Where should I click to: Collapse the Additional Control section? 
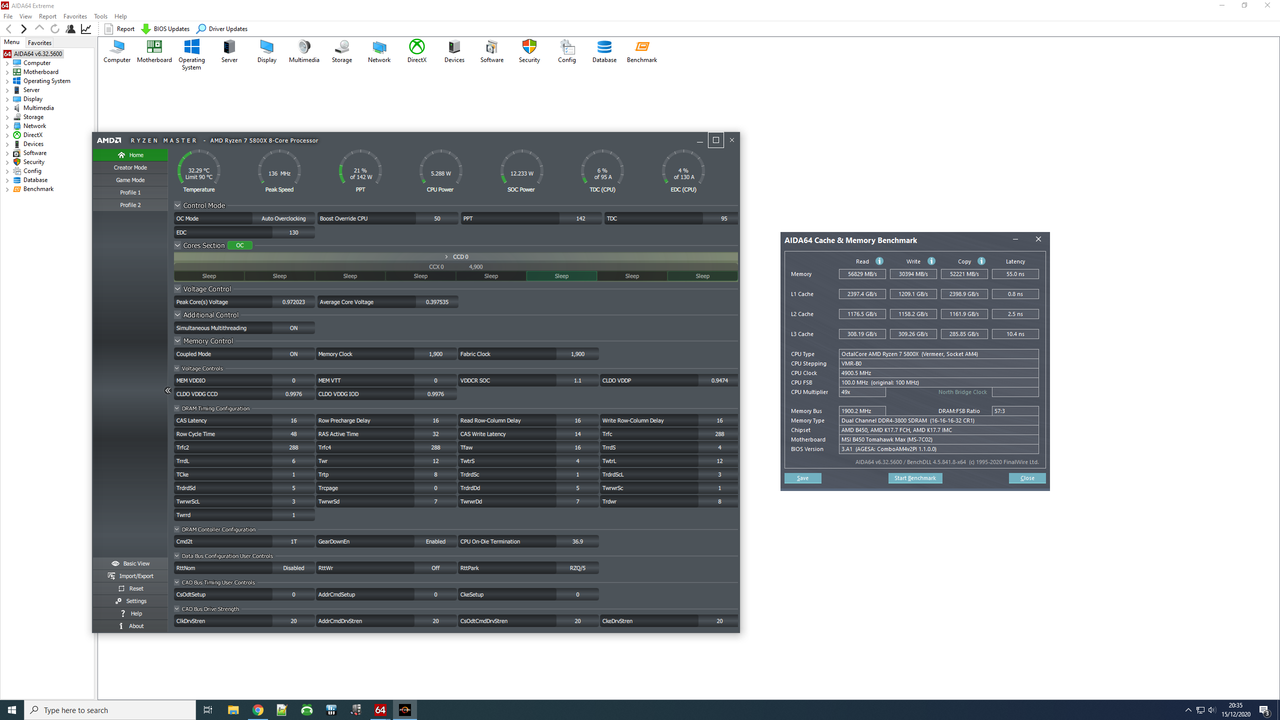pos(178,315)
